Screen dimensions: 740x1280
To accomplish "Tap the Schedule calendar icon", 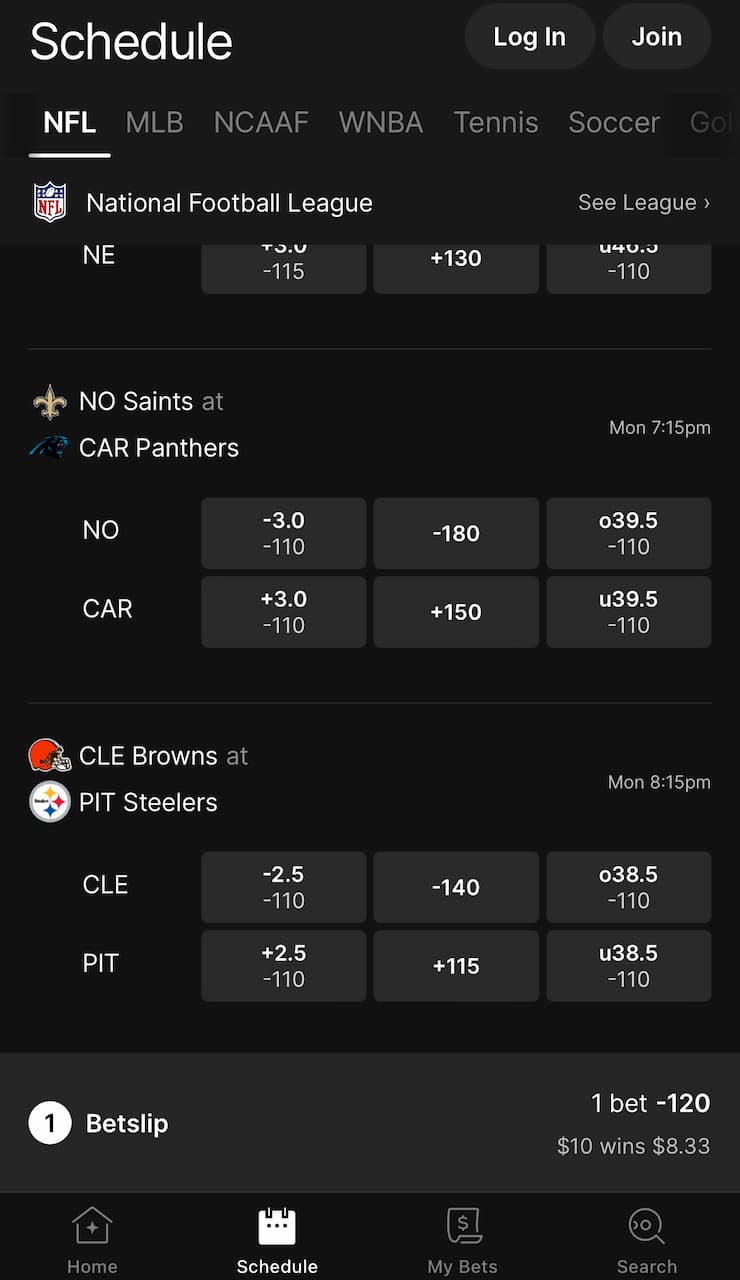I will (277, 1226).
